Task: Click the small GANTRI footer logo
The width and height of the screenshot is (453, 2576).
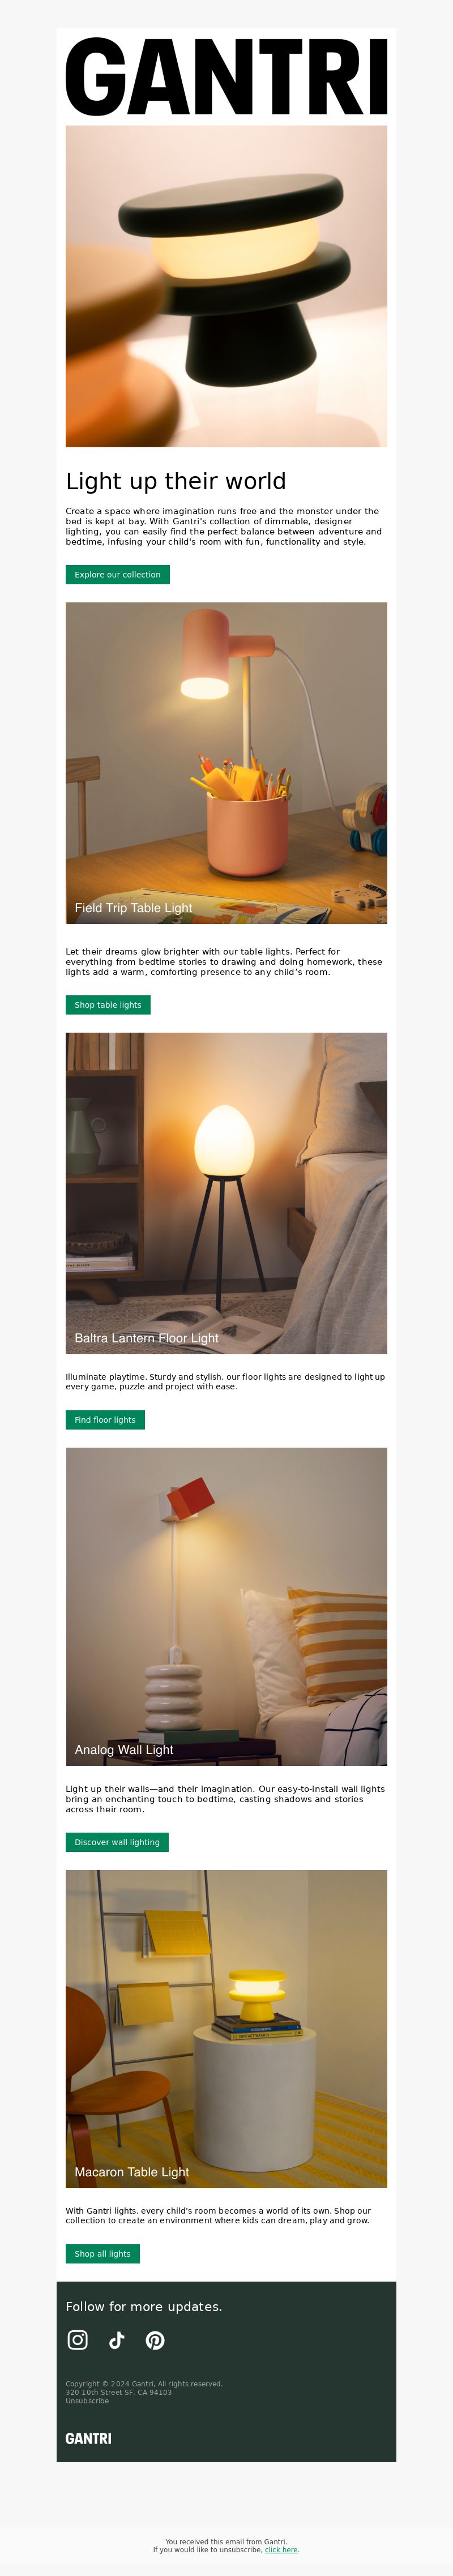Action: (89, 2438)
